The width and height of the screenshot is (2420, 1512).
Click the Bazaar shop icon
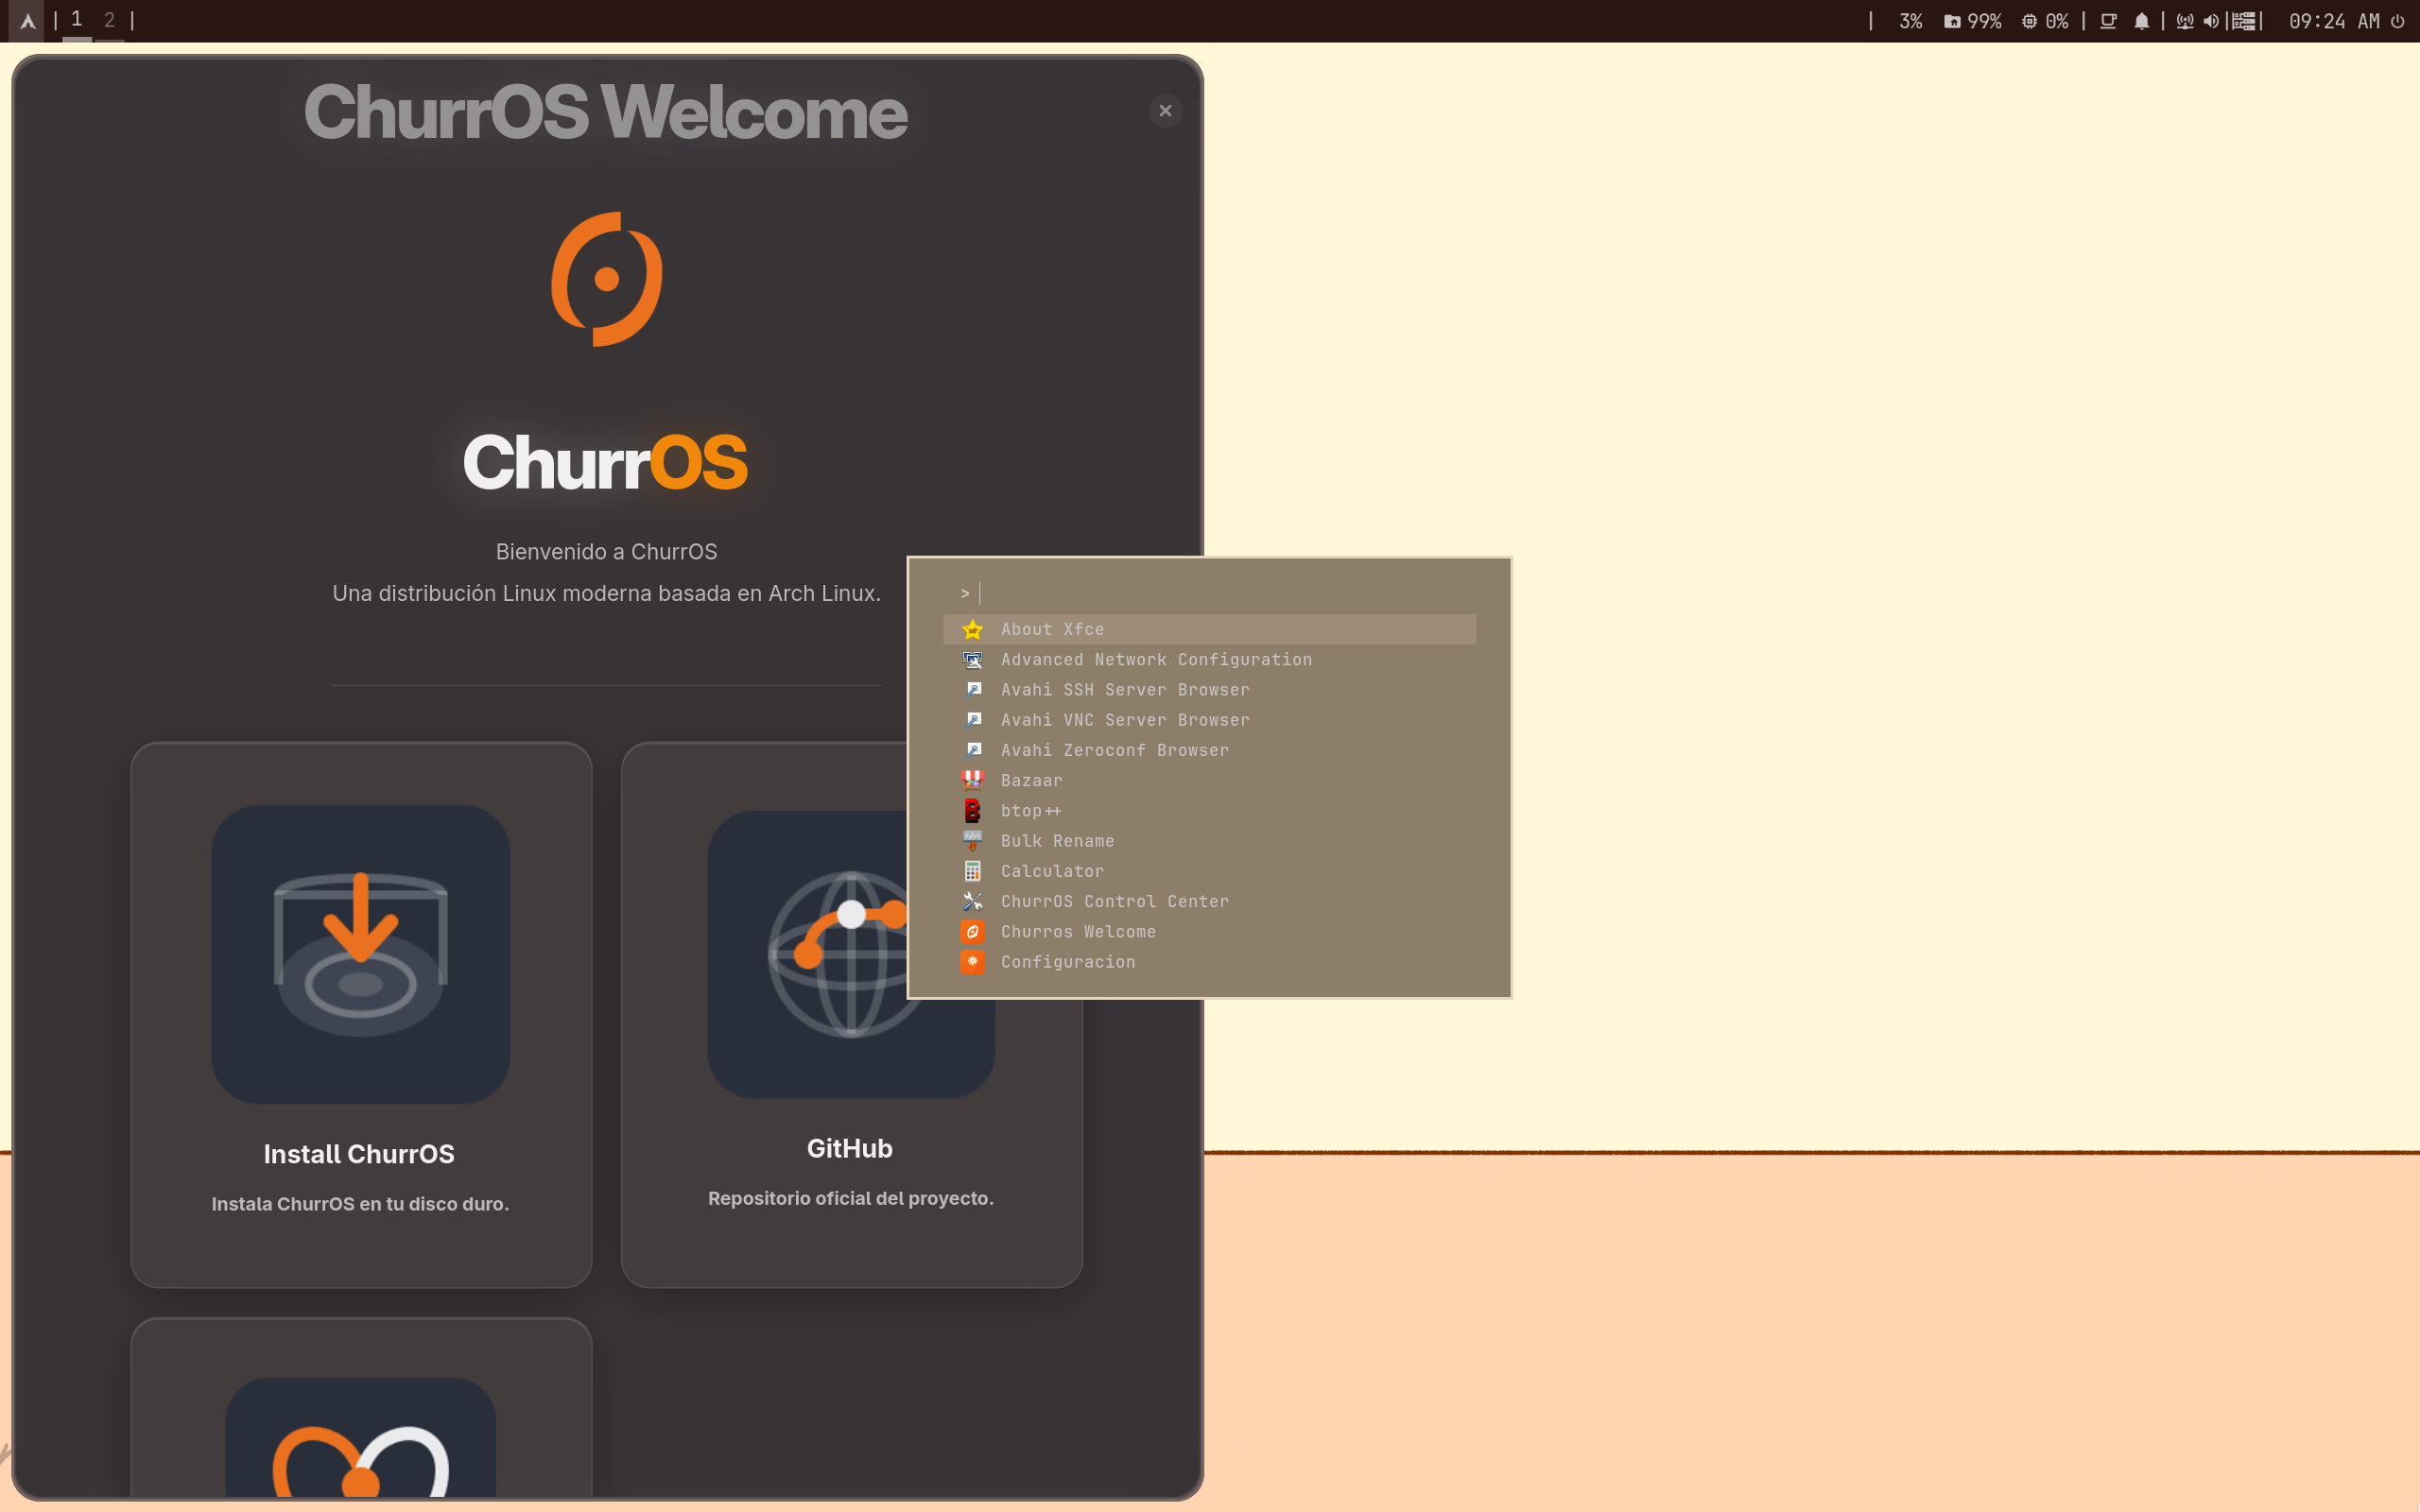pyautogui.click(x=972, y=780)
